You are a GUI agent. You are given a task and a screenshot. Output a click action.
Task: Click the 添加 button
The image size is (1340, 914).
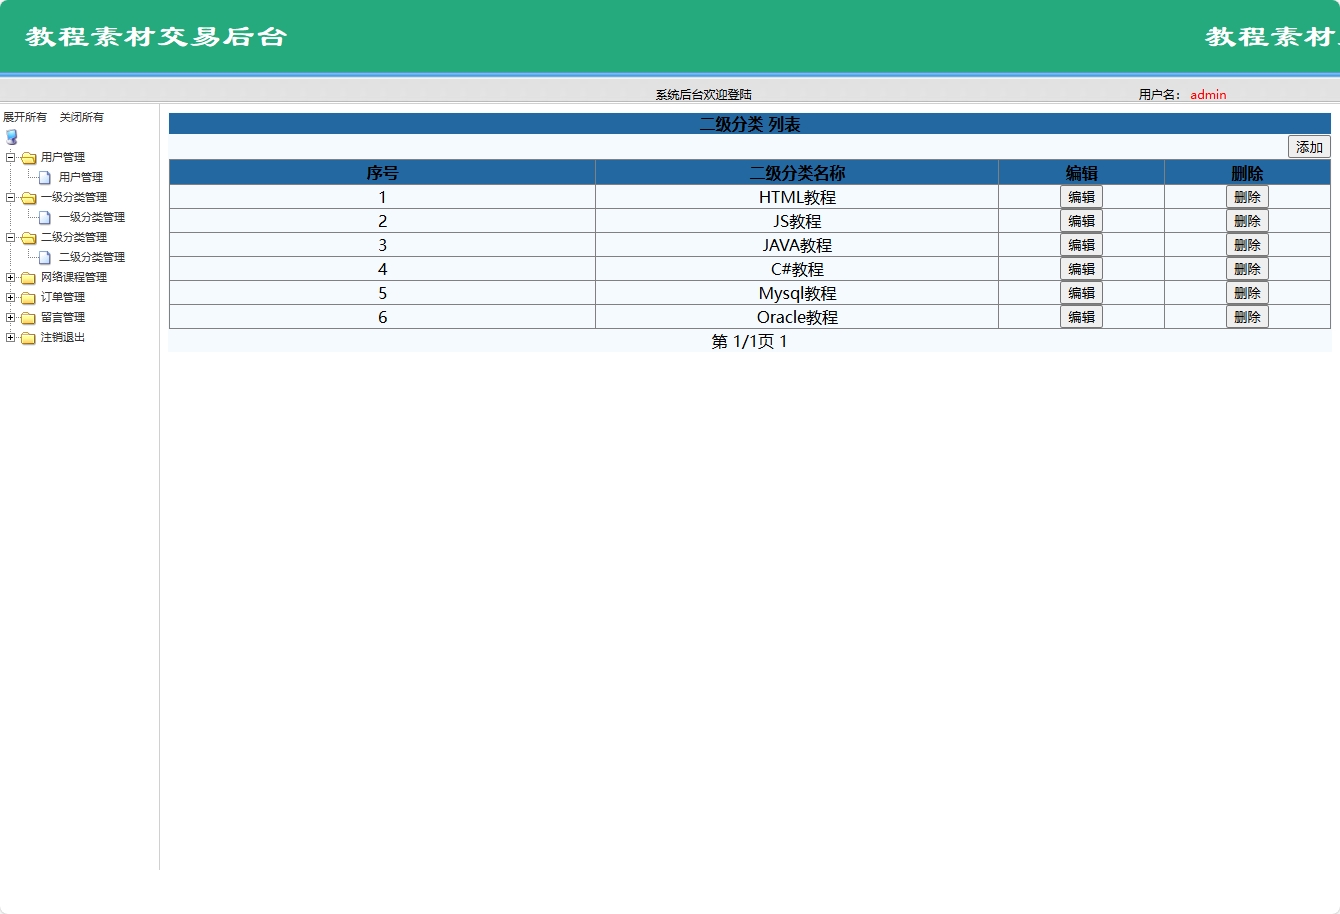pos(1309,147)
